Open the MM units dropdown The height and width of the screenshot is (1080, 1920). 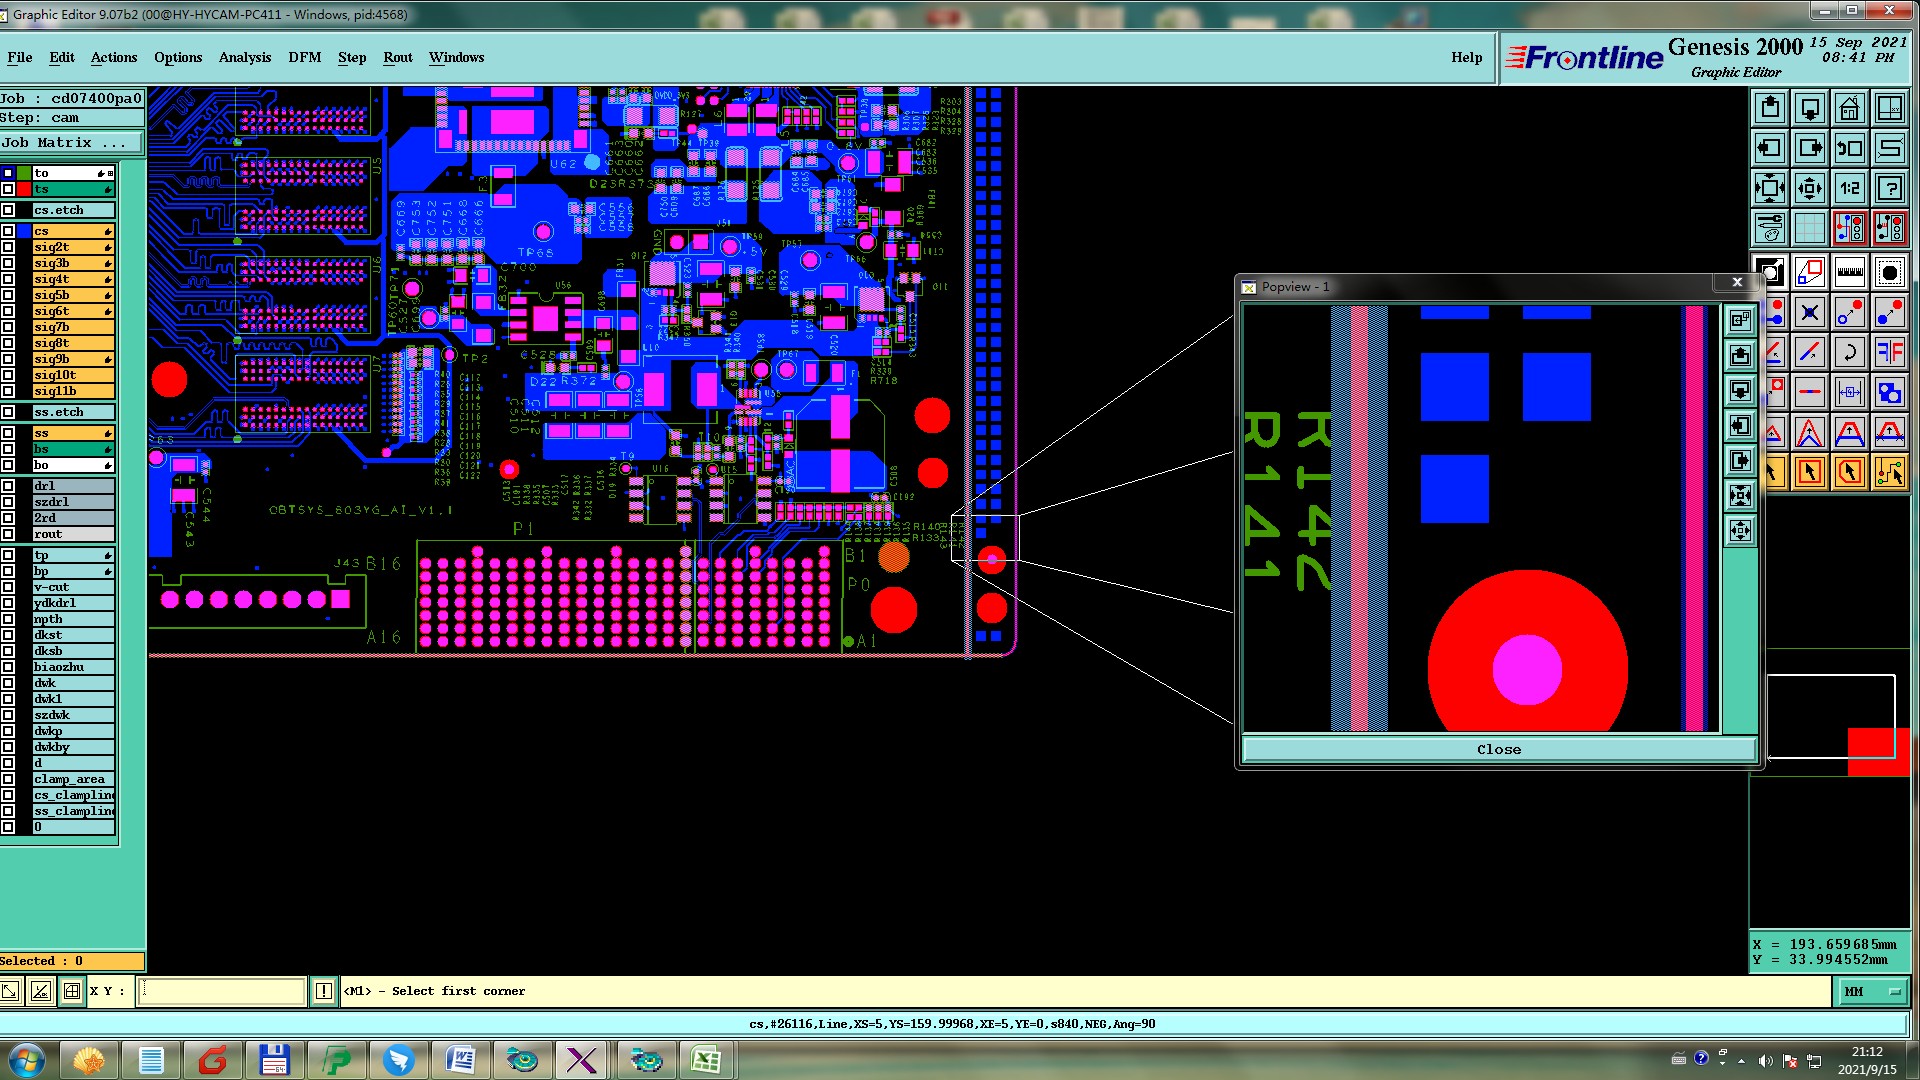[x=1871, y=991]
